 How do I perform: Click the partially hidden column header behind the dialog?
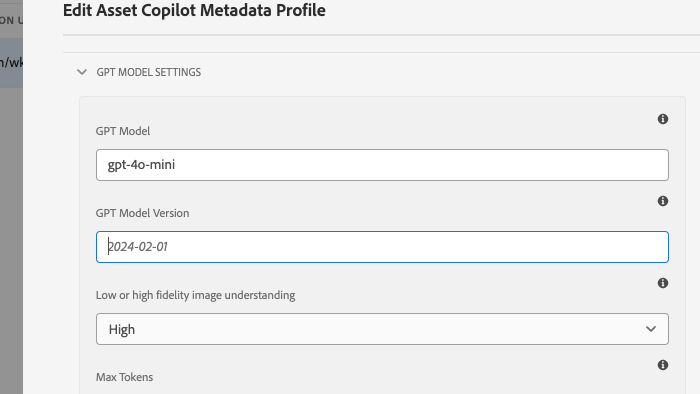pyautogui.click(x=11, y=20)
